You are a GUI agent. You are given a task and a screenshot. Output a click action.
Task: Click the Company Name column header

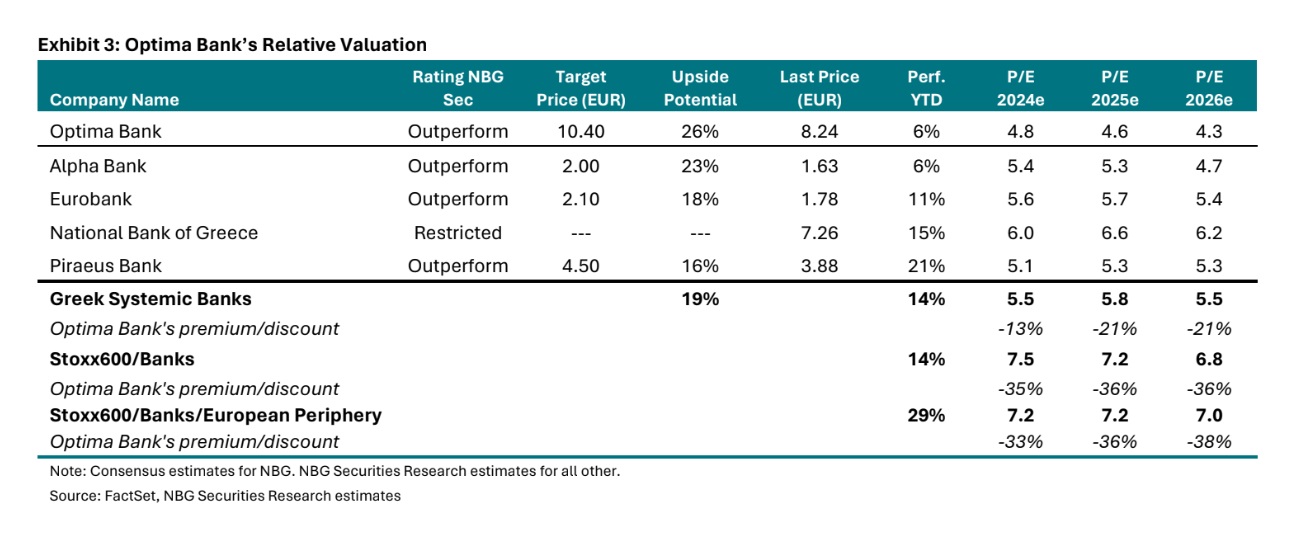pos(114,99)
